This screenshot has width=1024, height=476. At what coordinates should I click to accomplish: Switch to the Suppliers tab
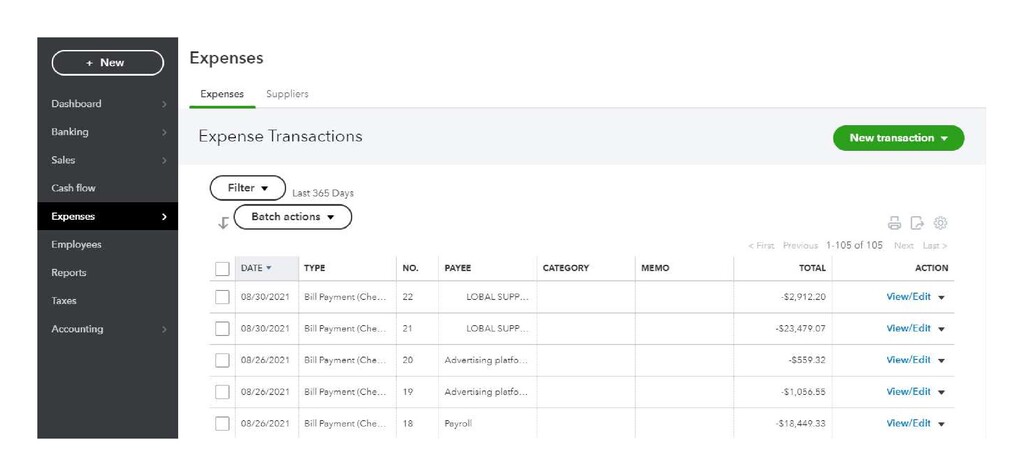pyautogui.click(x=287, y=94)
